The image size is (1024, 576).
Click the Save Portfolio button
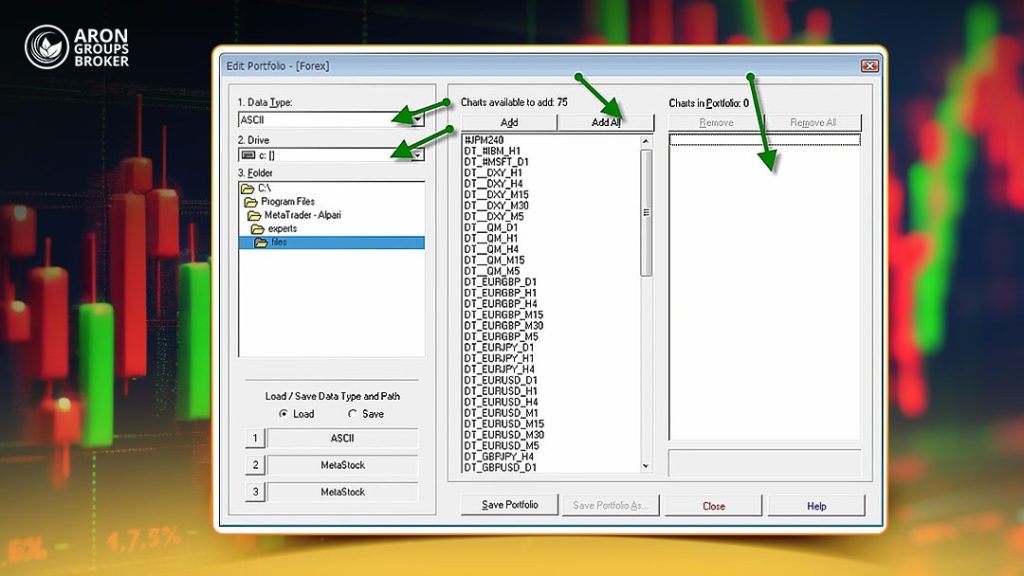(x=510, y=505)
